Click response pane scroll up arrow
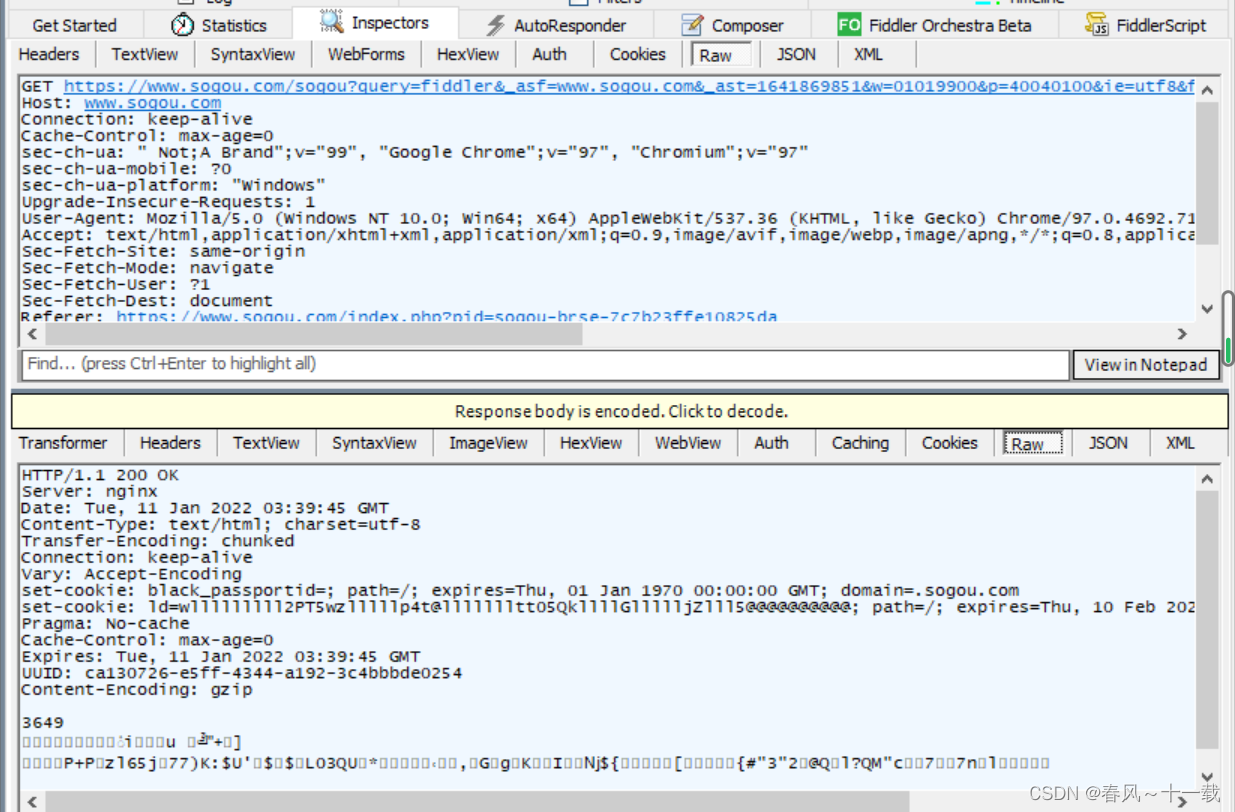The height and width of the screenshot is (812, 1235). 1207,481
